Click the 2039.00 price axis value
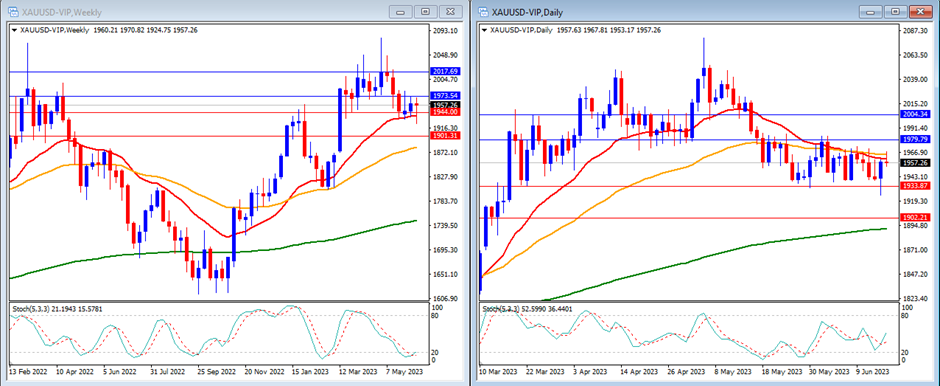Viewport: 940px width, 386px height. pyautogui.click(x=915, y=80)
